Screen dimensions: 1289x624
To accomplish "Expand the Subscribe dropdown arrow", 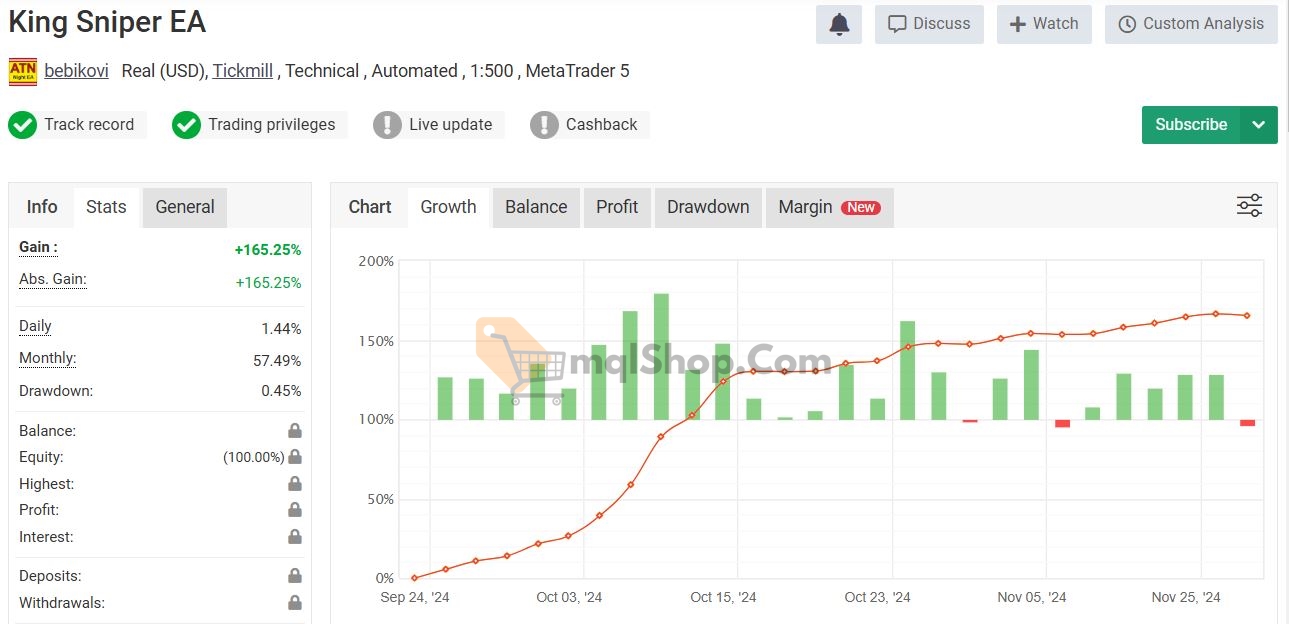I will pyautogui.click(x=1259, y=125).
